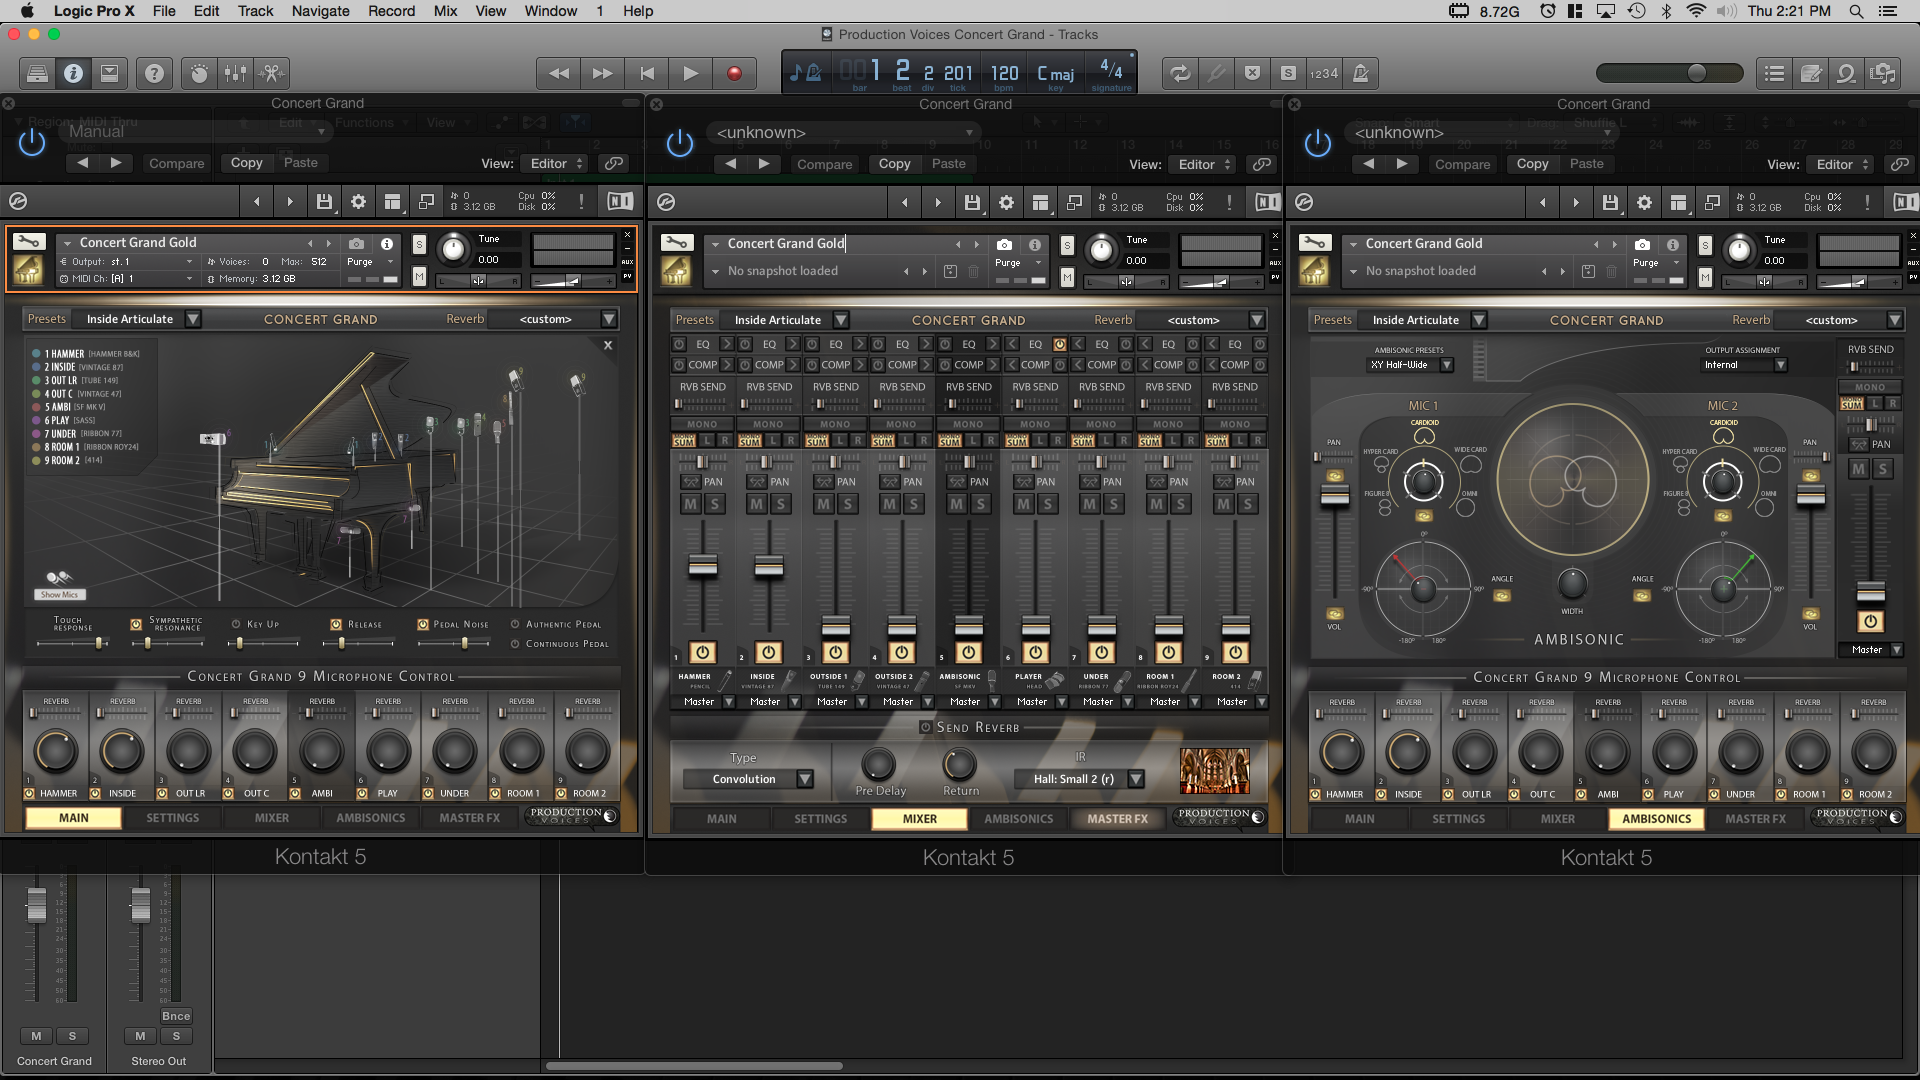Go to the project beginning with the transport button
This screenshot has width=1920, height=1080.
coord(647,73)
